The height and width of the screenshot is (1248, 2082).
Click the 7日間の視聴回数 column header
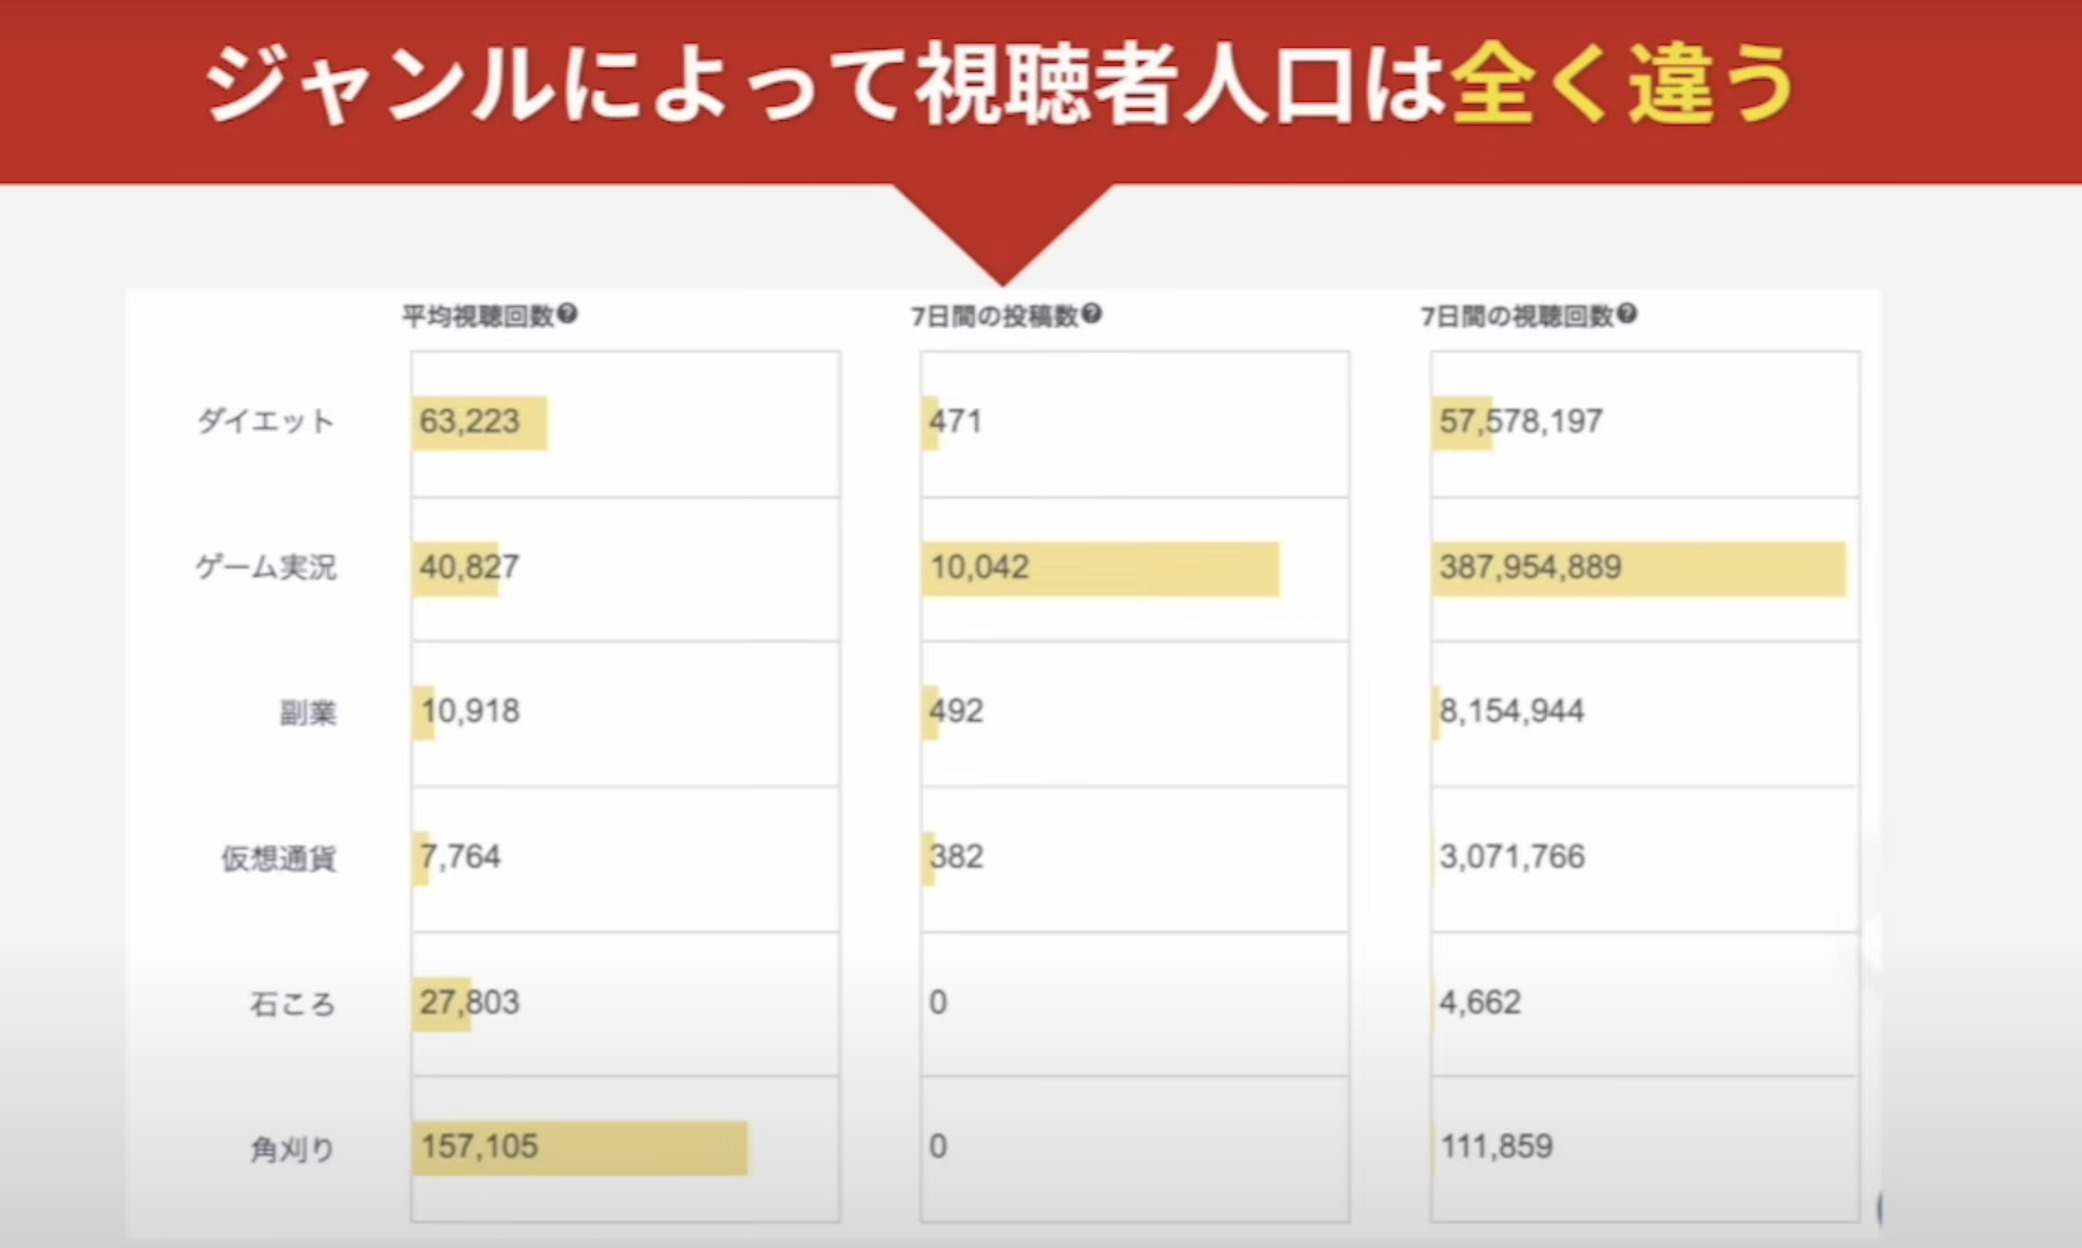1517,316
